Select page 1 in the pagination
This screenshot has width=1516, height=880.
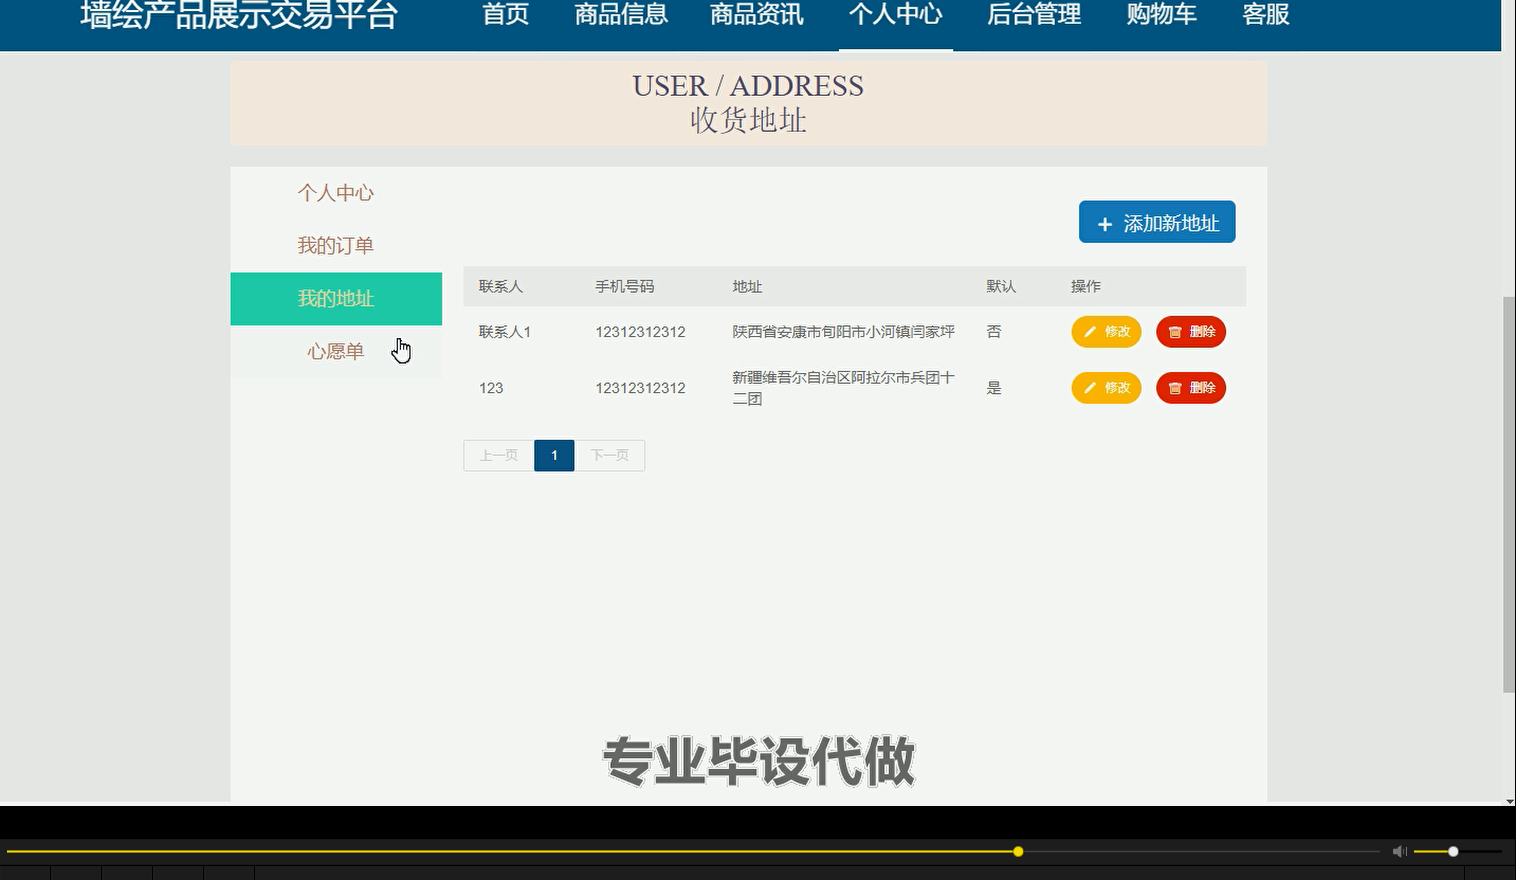click(x=554, y=455)
